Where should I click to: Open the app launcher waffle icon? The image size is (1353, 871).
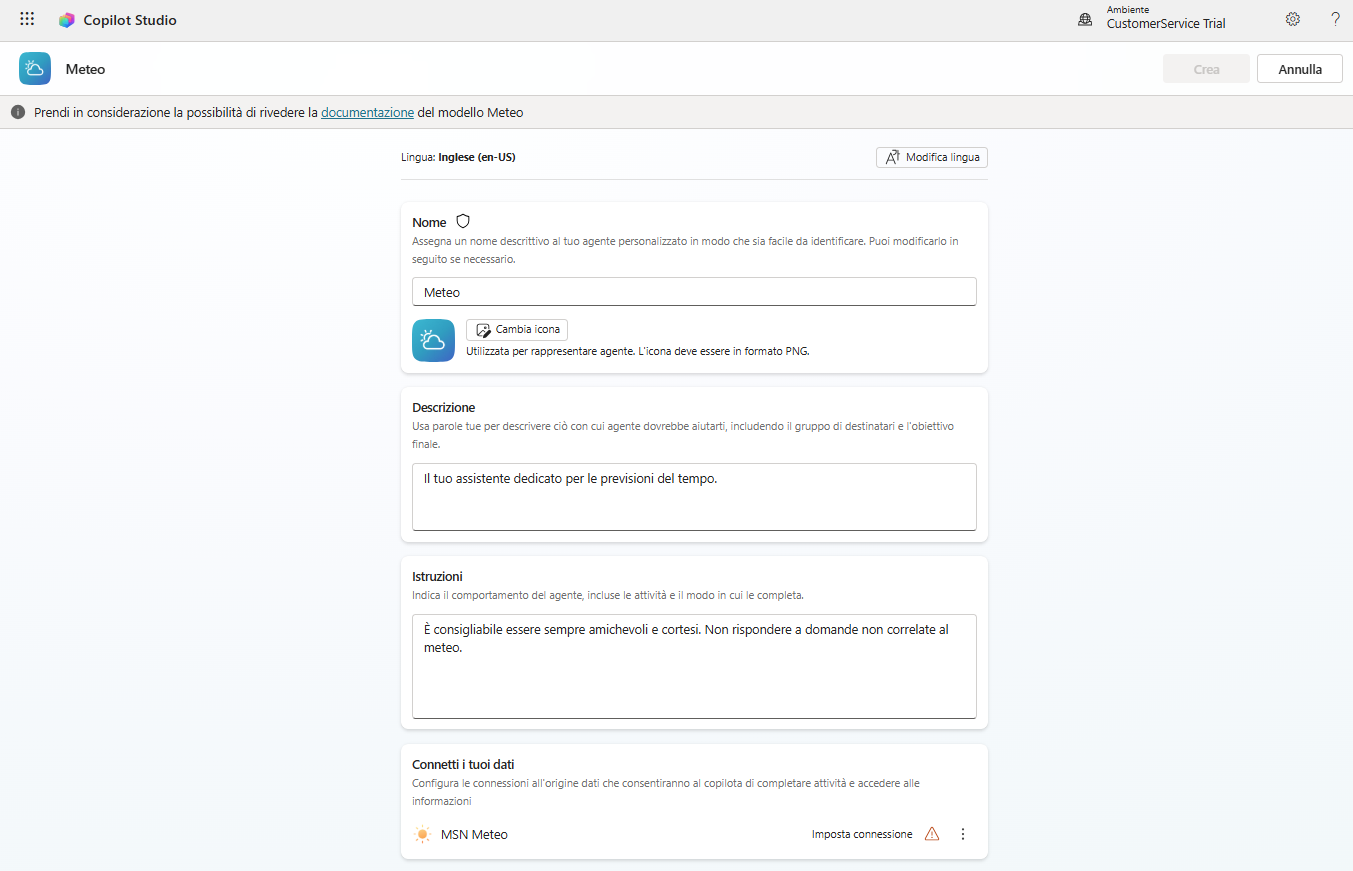27,19
